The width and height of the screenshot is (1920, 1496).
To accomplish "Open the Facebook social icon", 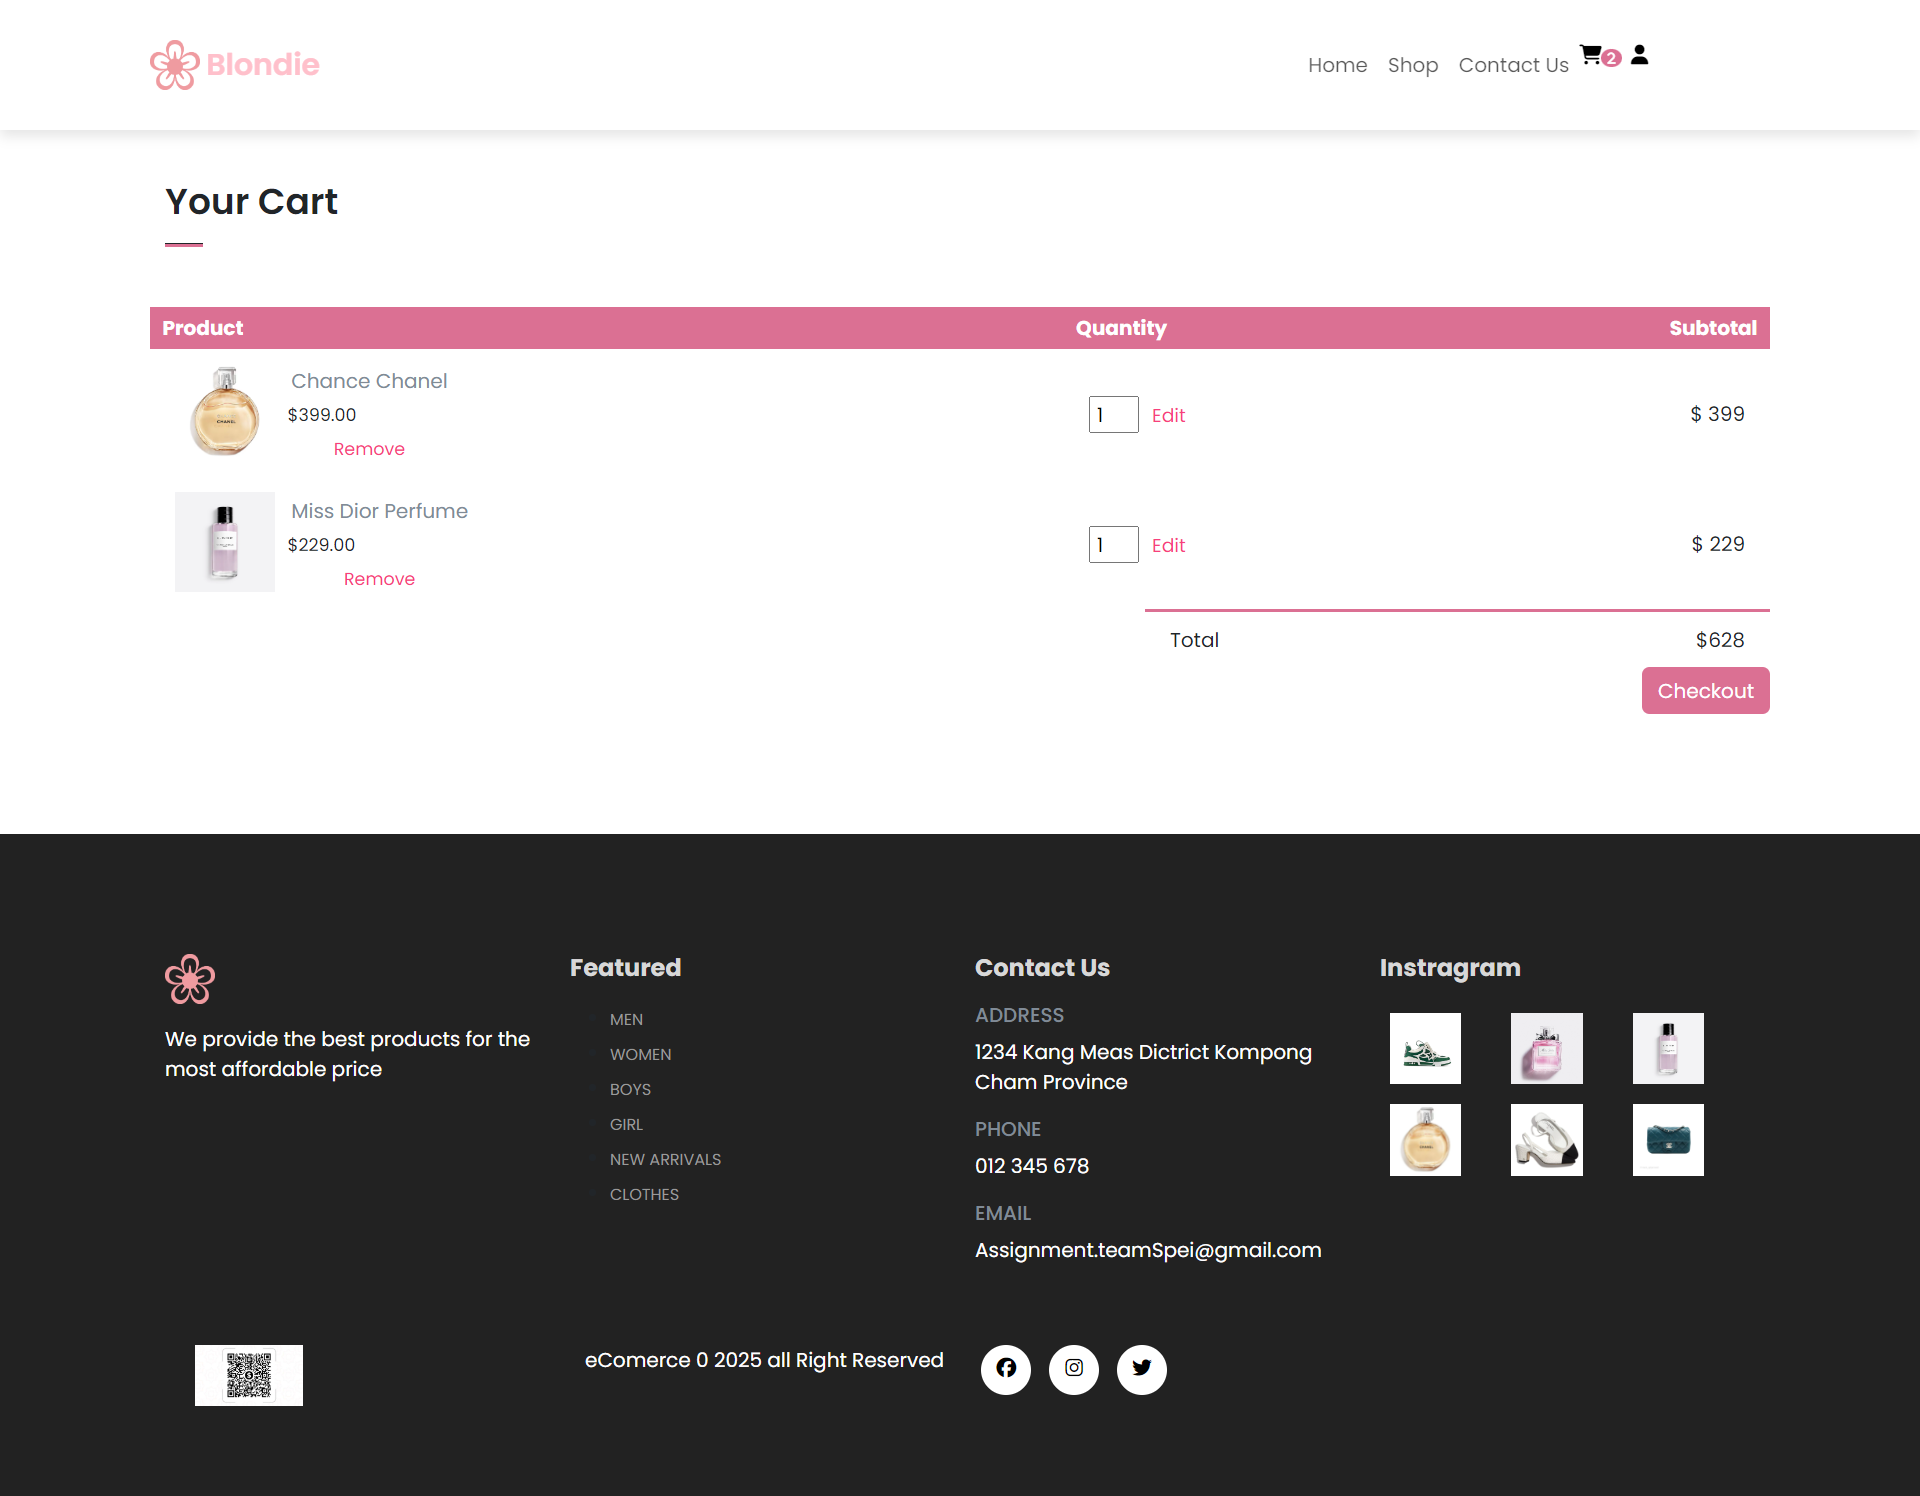I will [1006, 1368].
